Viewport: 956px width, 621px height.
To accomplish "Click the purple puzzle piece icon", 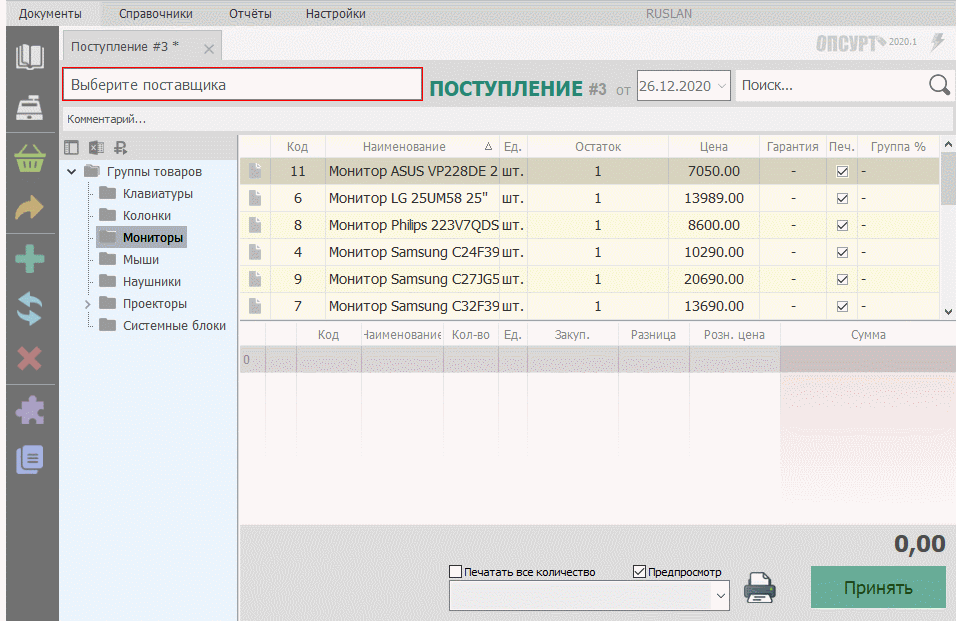I will (x=29, y=410).
